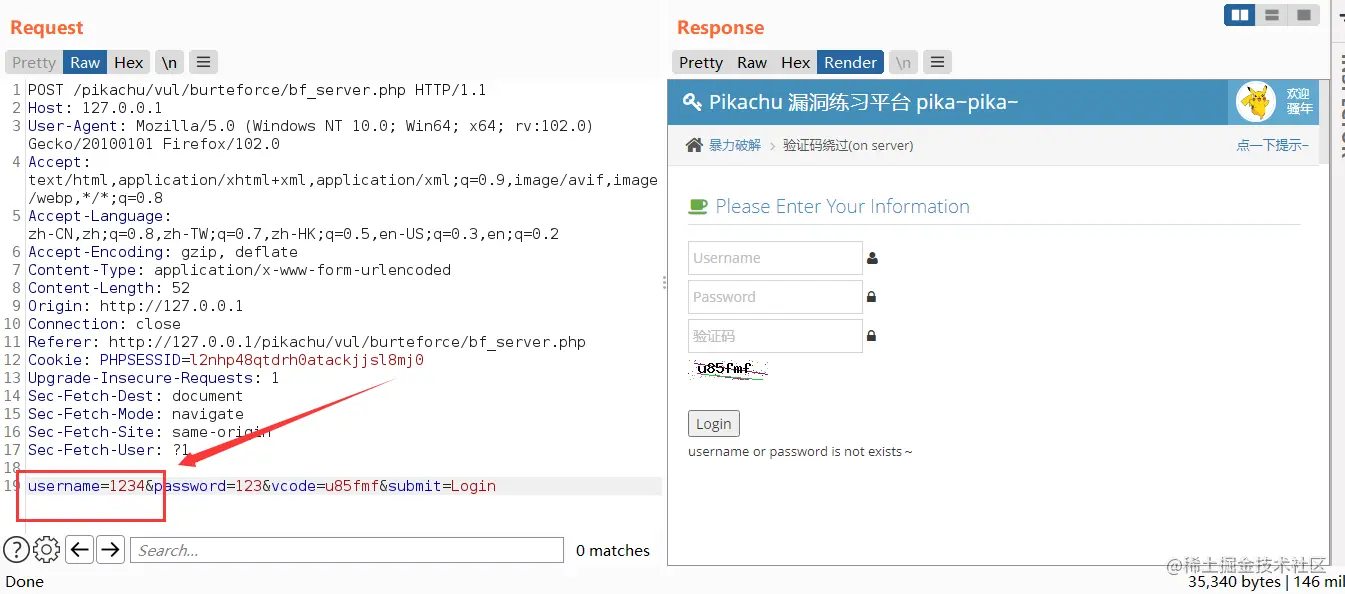Click the Sec-Fetch-Mode: navigate line

coord(136,414)
